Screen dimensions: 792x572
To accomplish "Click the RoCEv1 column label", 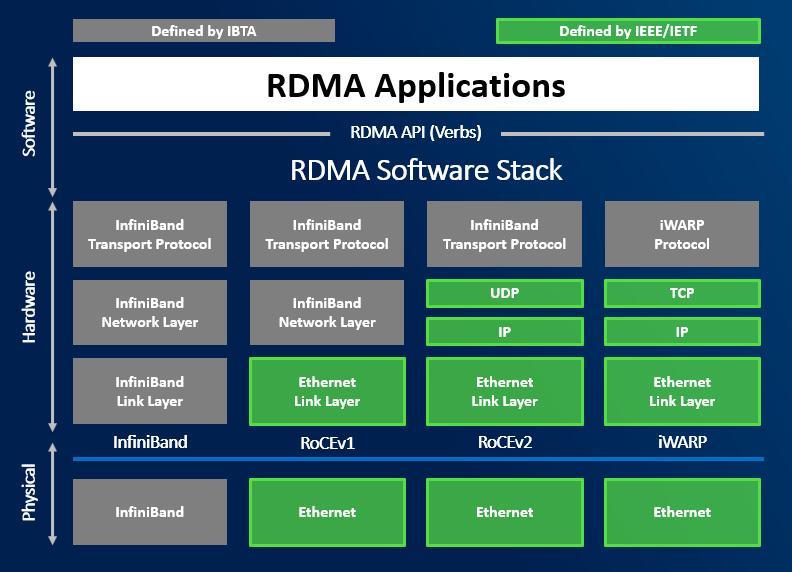I will click(327, 443).
